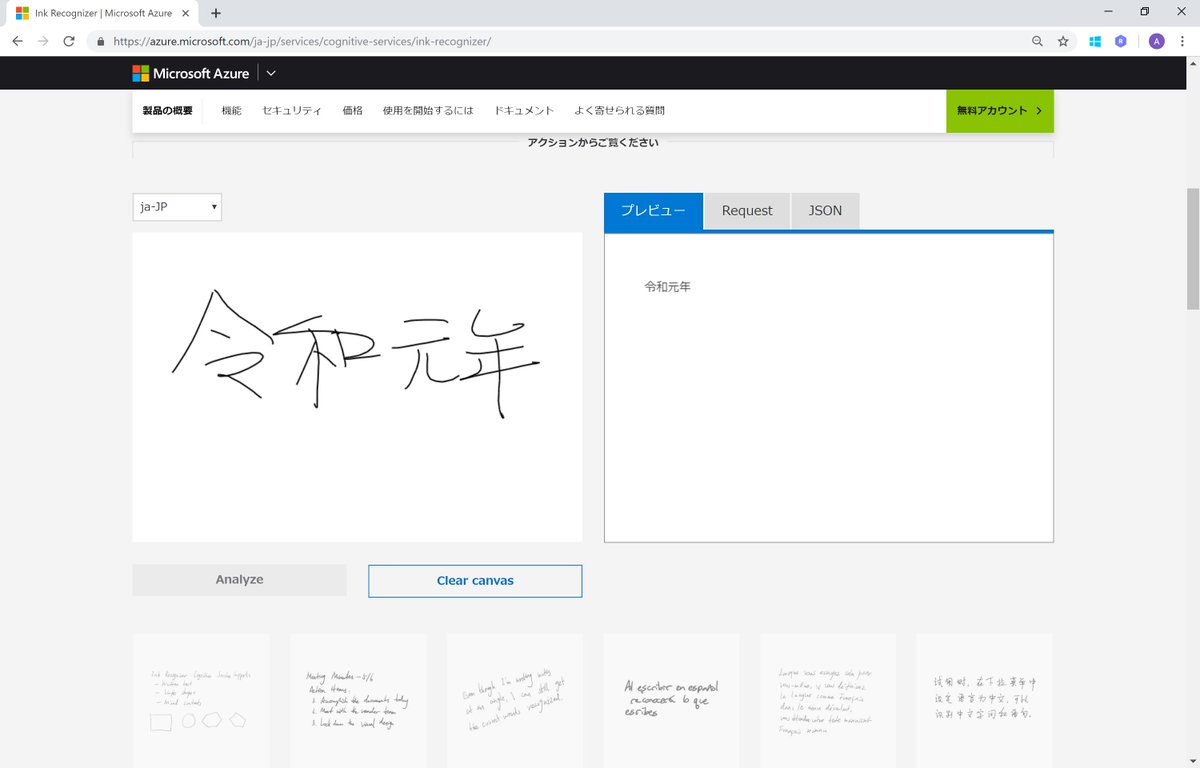Click the handwriting ink canvas

(357, 387)
